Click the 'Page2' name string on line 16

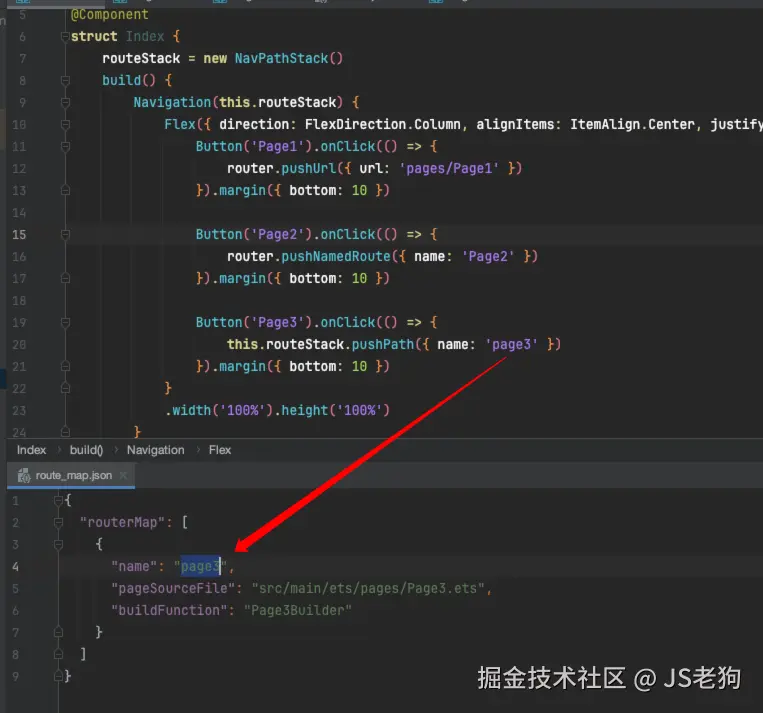pos(488,256)
